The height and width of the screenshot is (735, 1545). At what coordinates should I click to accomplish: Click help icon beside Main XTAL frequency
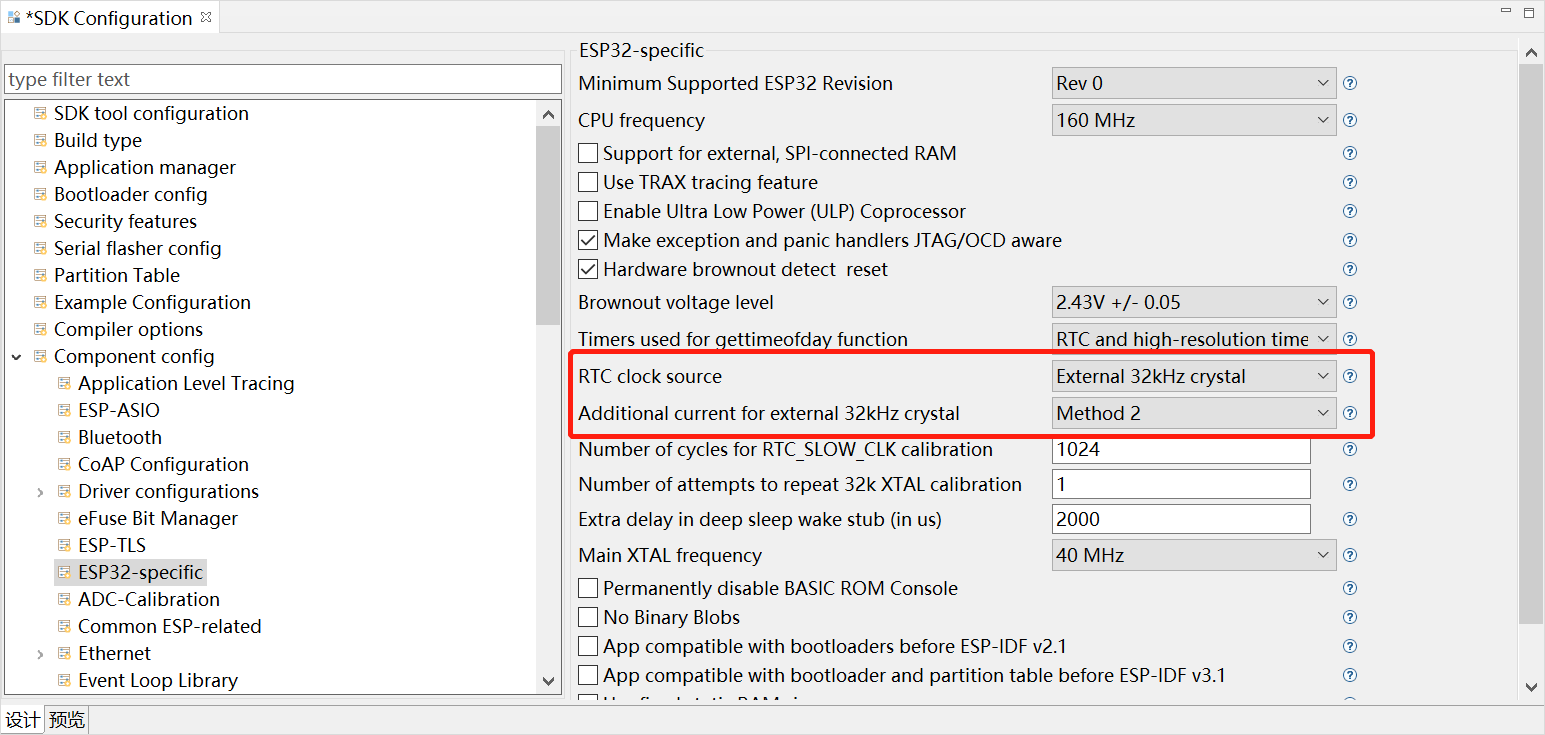tap(1350, 555)
